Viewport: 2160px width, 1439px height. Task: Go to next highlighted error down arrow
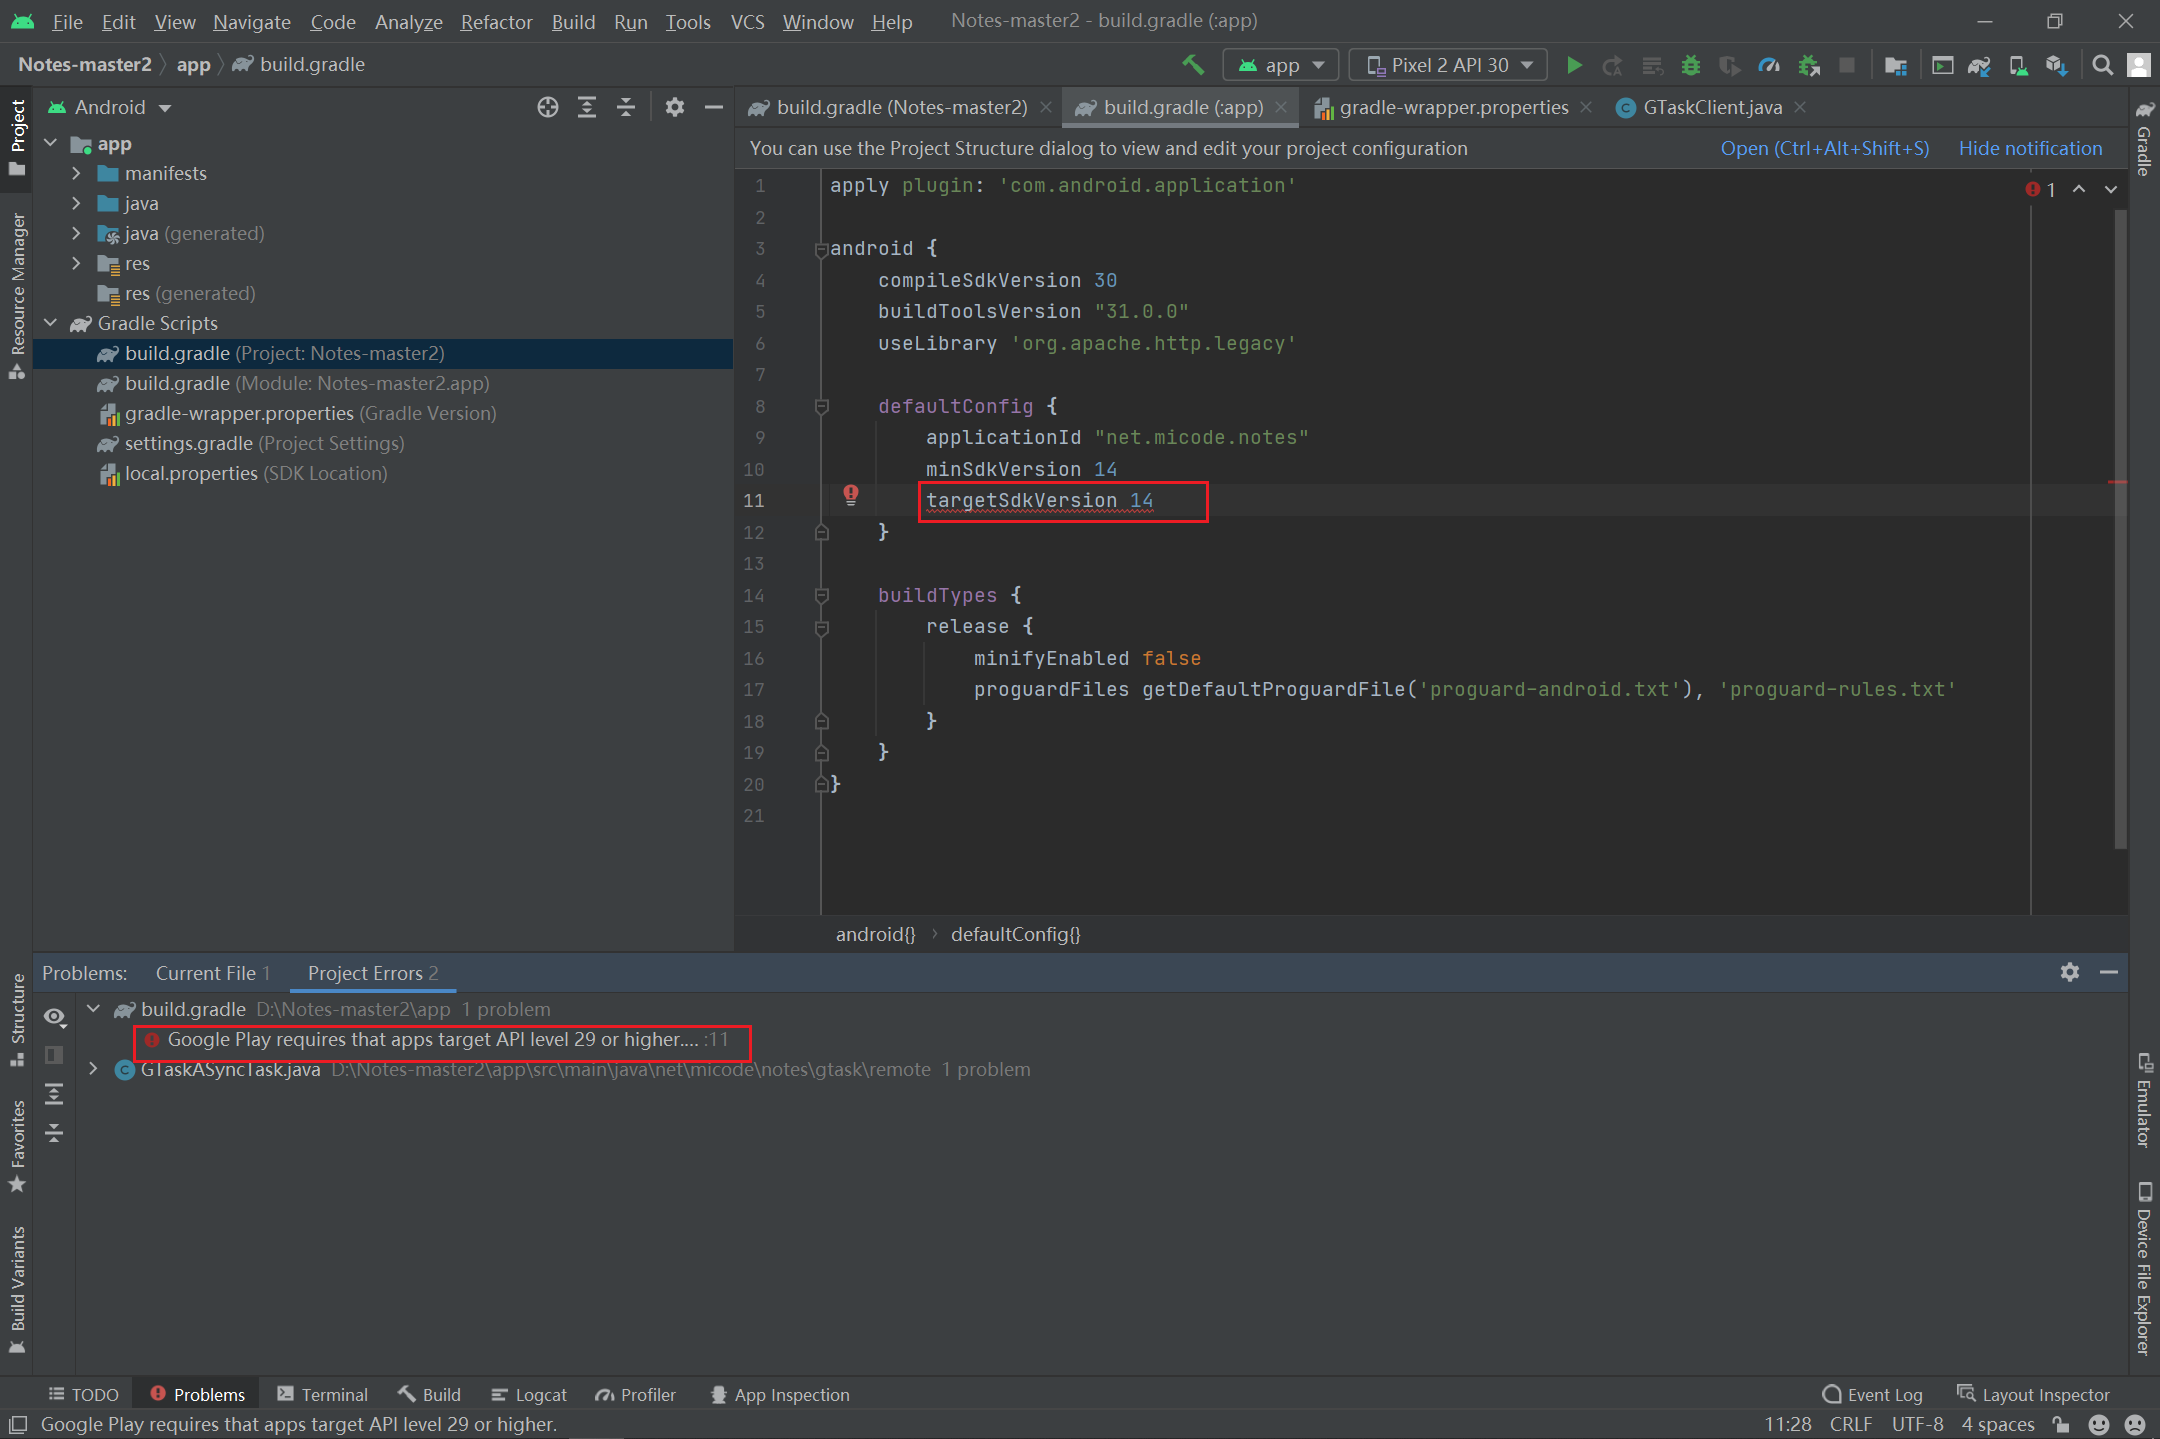tap(2111, 189)
